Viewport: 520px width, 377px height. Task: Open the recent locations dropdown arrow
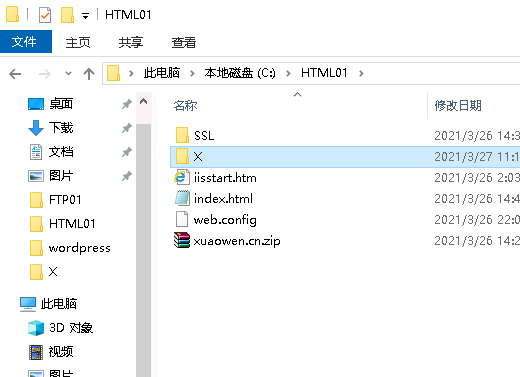click(68, 73)
